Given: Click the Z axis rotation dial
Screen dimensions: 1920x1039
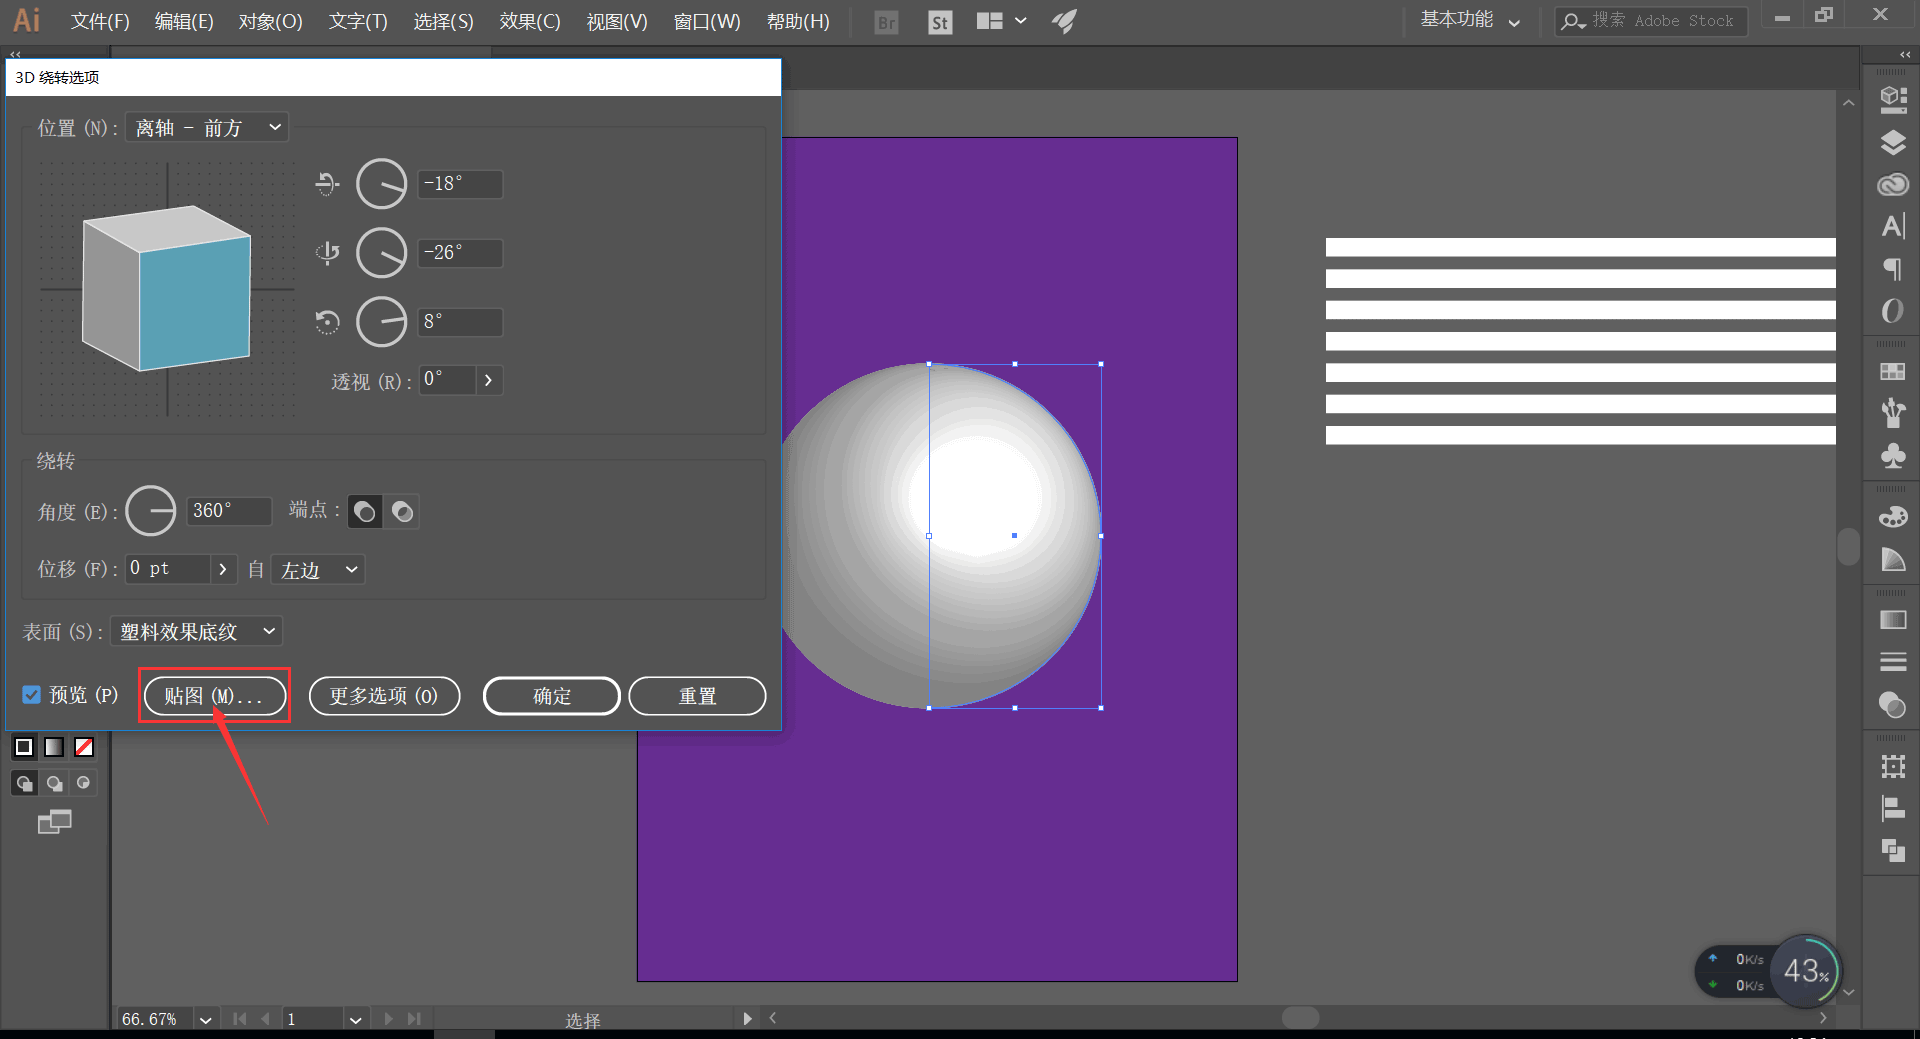Looking at the screenshot, I should coord(382,322).
